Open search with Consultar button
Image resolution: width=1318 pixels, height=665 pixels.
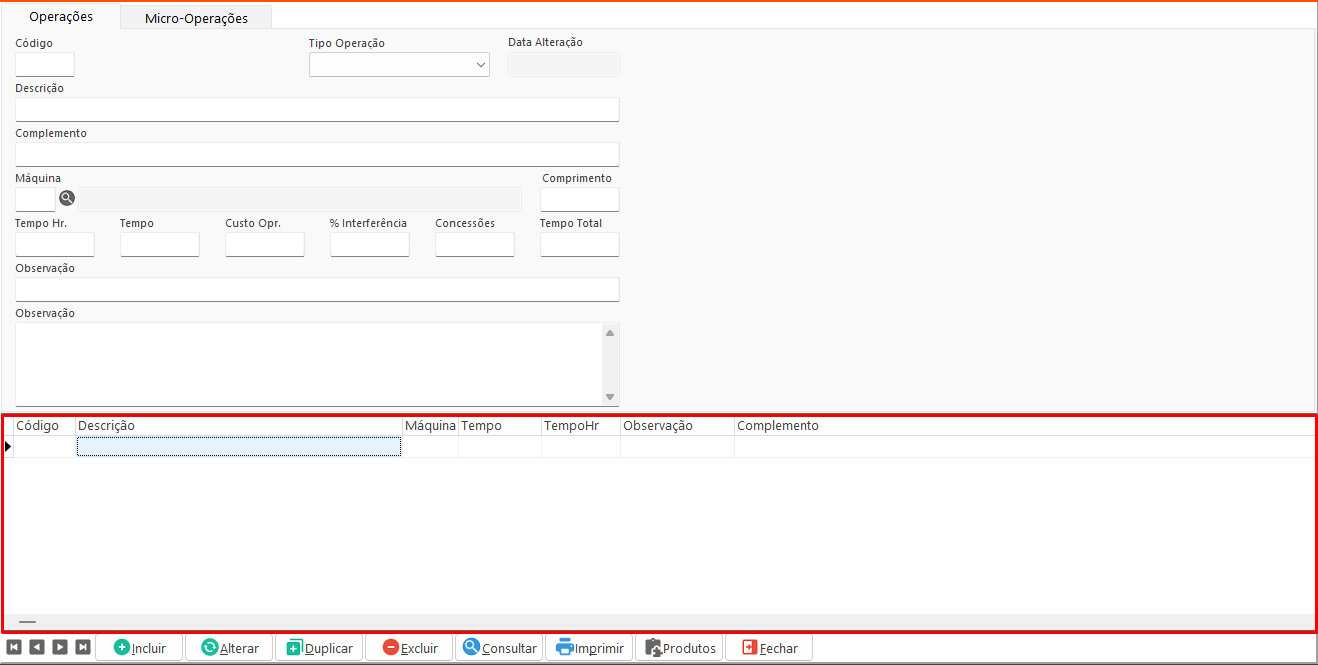click(x=499, y=648)
